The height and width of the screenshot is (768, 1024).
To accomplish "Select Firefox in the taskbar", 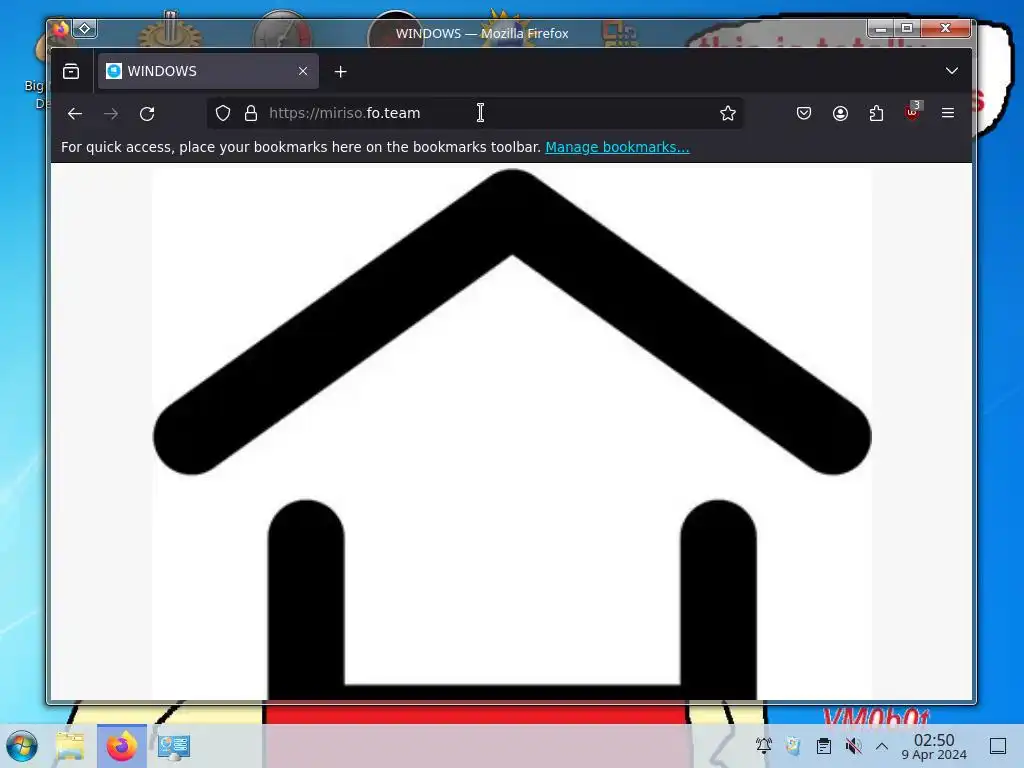I will tap(121, 746).
